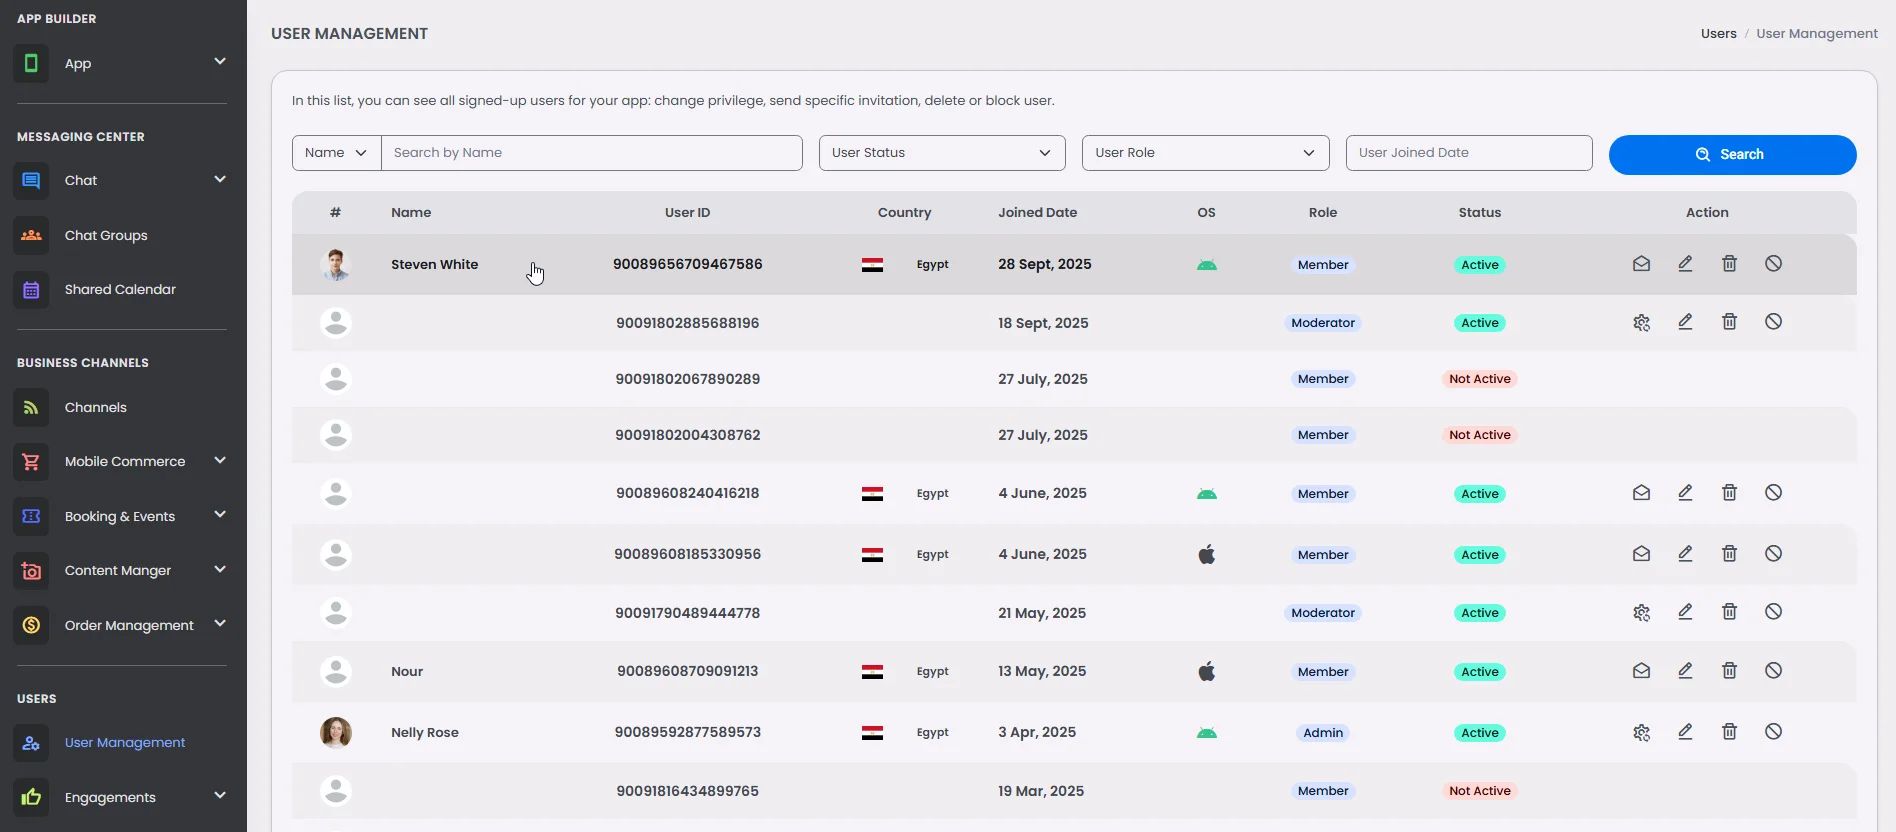Open the User Role dropdown filter

coord(1205,153)
